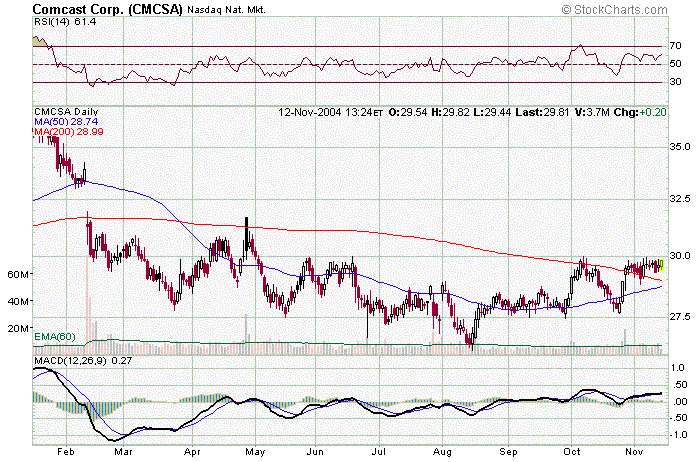
Task: Click the Apr month label
Action: pos(192,452)
